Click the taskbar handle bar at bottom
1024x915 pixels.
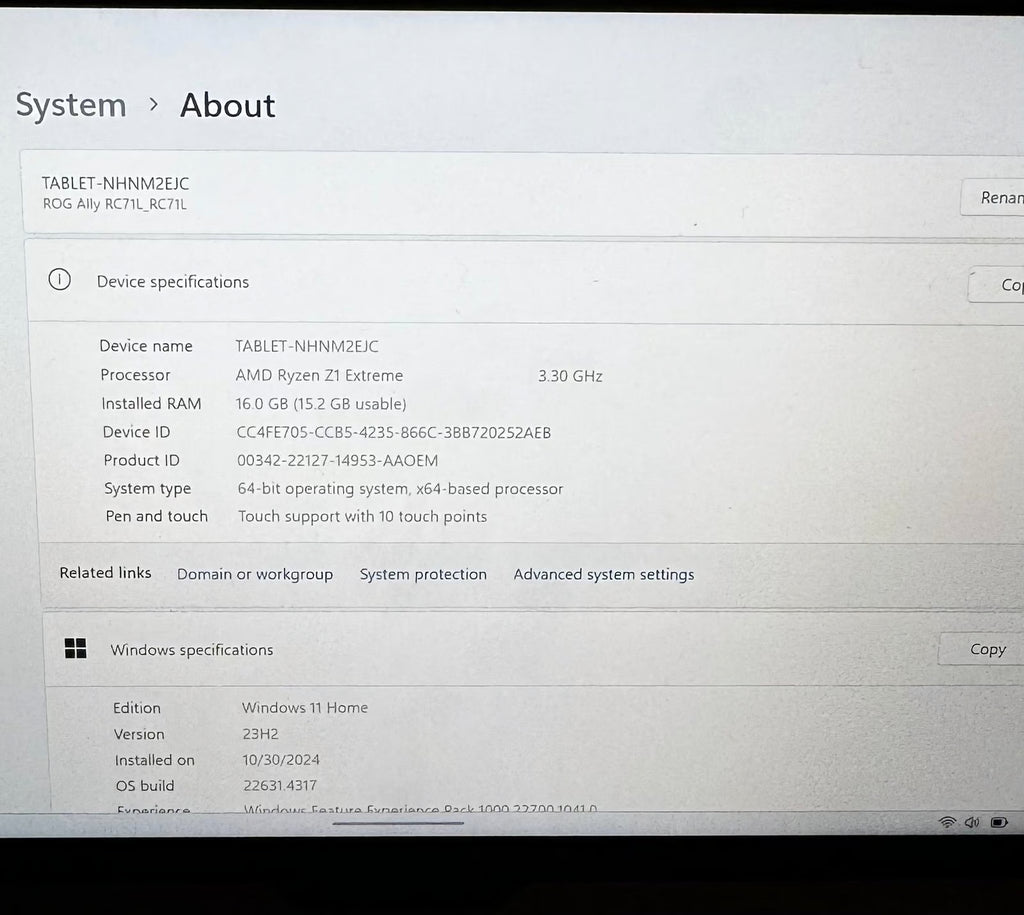tap(398, 823)
